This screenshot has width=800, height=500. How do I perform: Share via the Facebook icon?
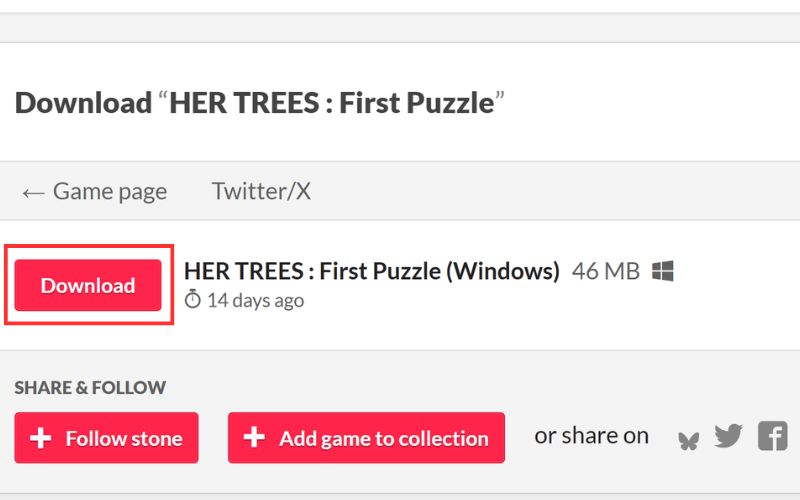[x=772, y=436]
